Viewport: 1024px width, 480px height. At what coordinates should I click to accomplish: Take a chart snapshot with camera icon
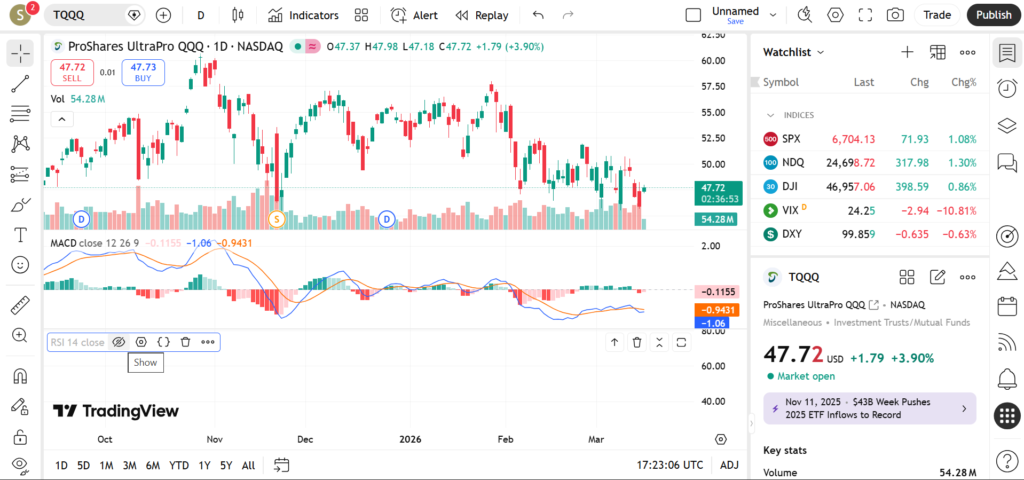pyautogui.click(x=895, y=15)
